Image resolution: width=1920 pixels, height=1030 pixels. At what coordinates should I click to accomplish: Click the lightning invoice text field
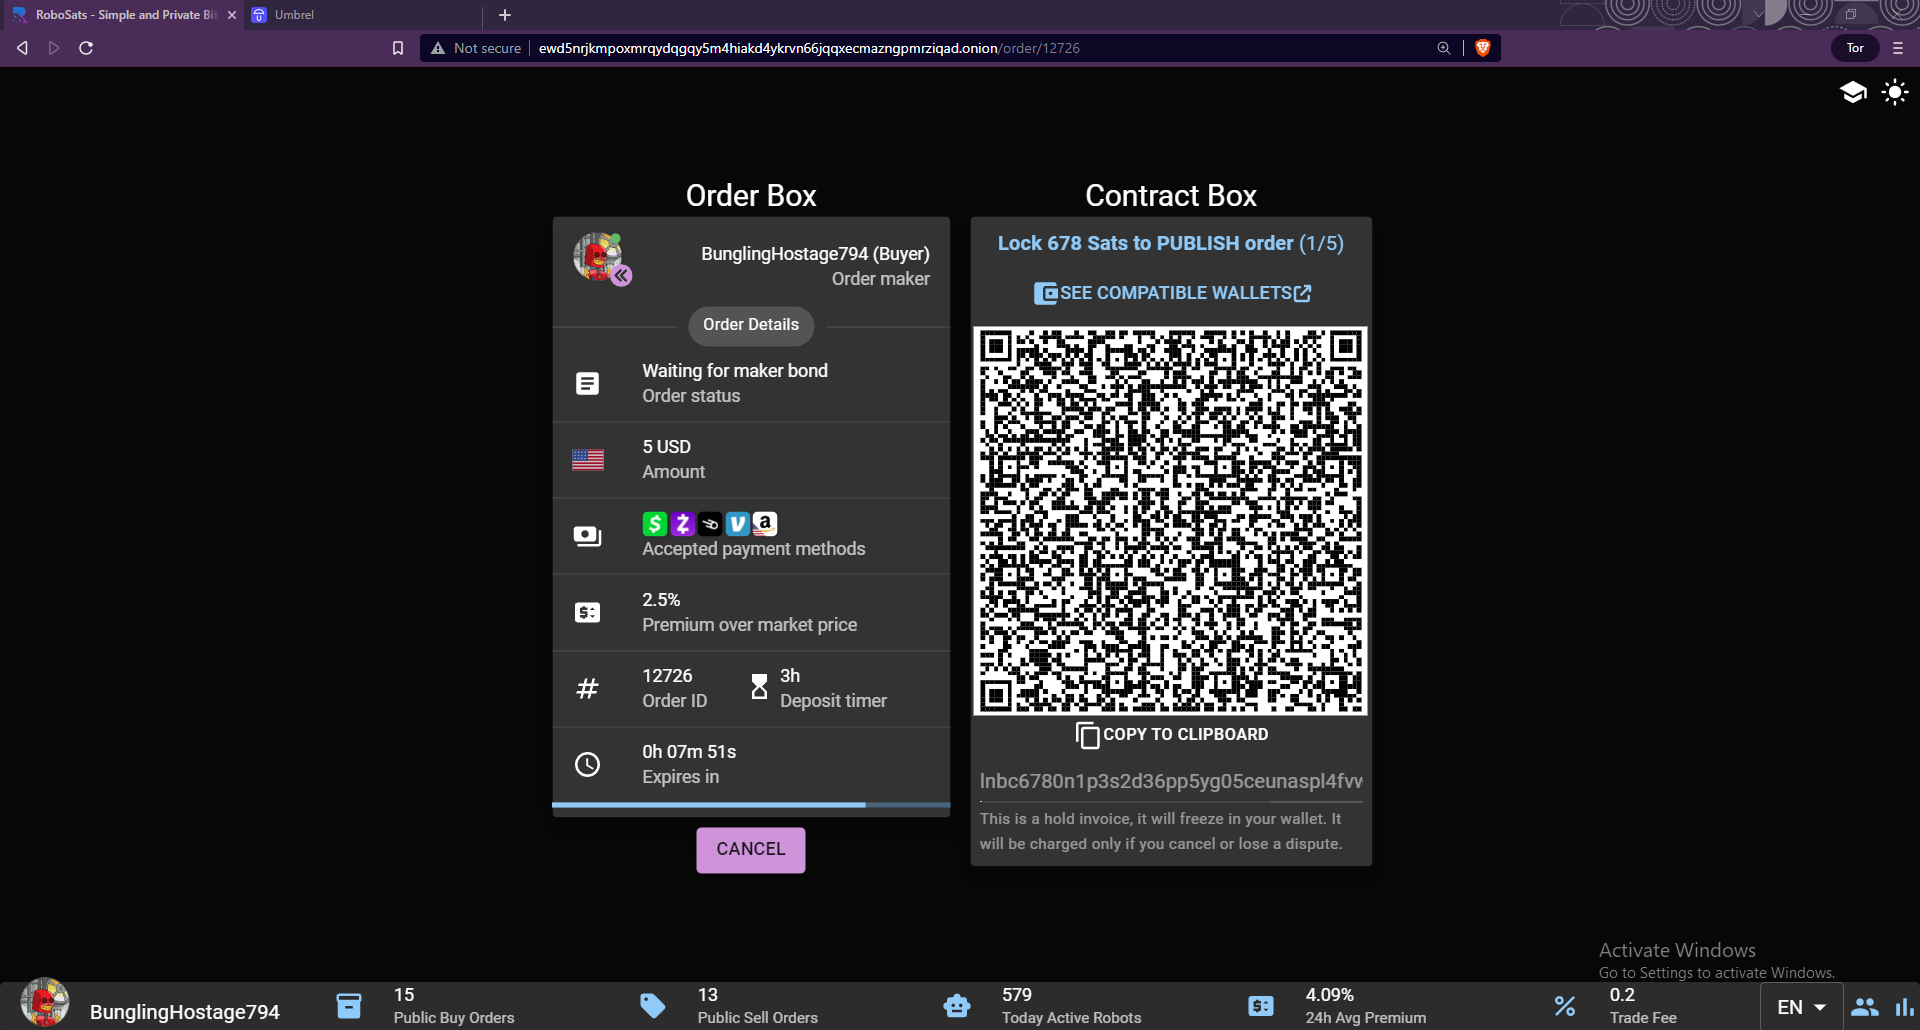click(1170, 781)
